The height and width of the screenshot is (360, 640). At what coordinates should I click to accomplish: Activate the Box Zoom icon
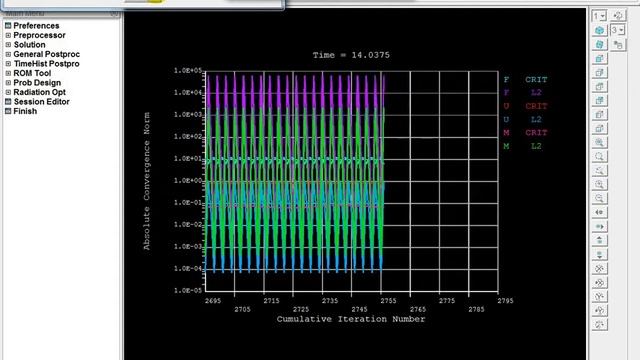599,156
